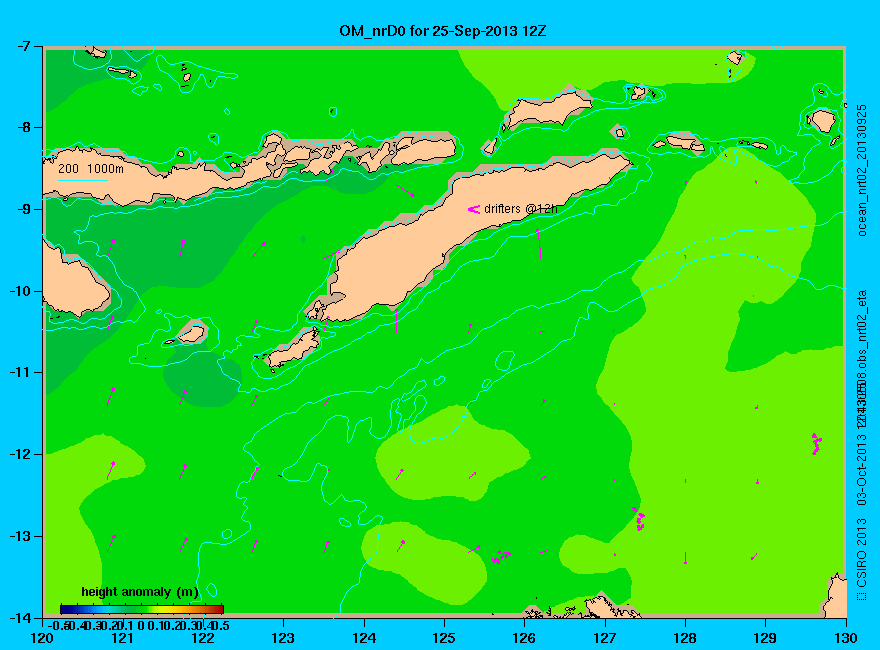Click longitude tick label '127'

605,638
